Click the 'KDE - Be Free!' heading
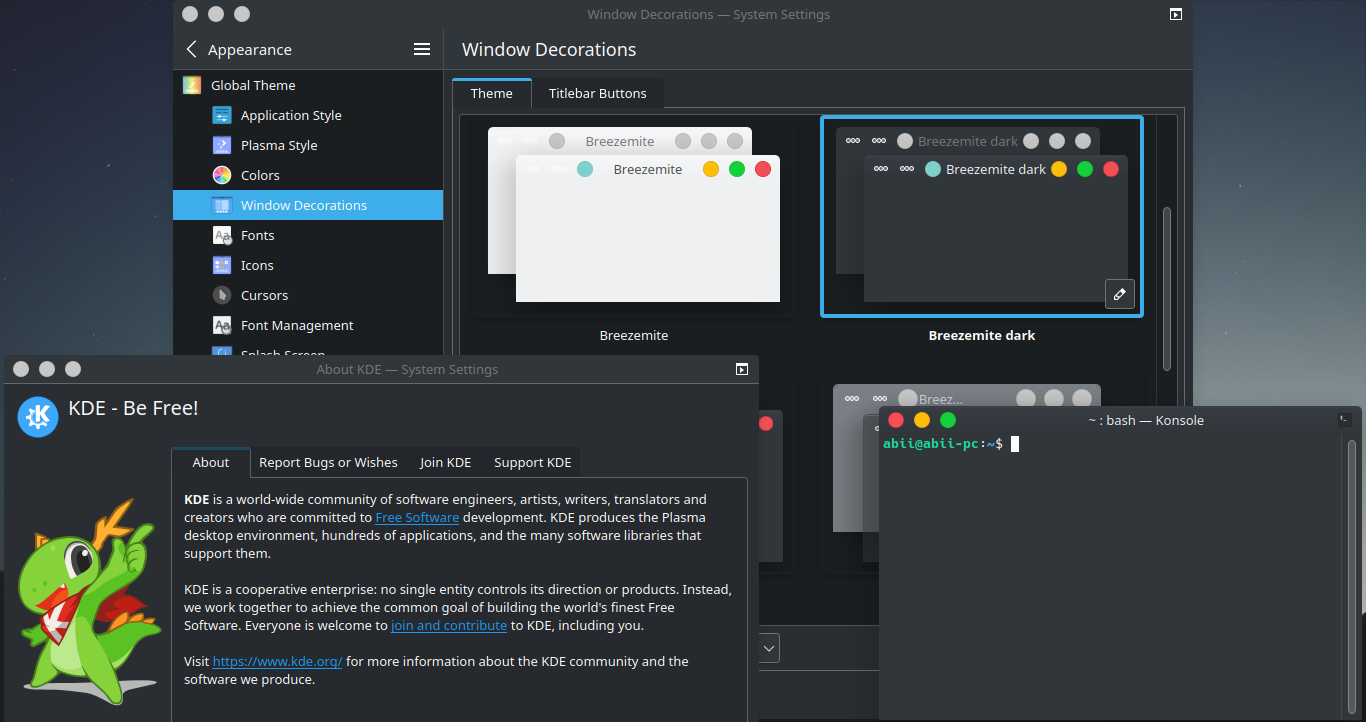This screenshot has width=1366, height=722. coord(133,408)
